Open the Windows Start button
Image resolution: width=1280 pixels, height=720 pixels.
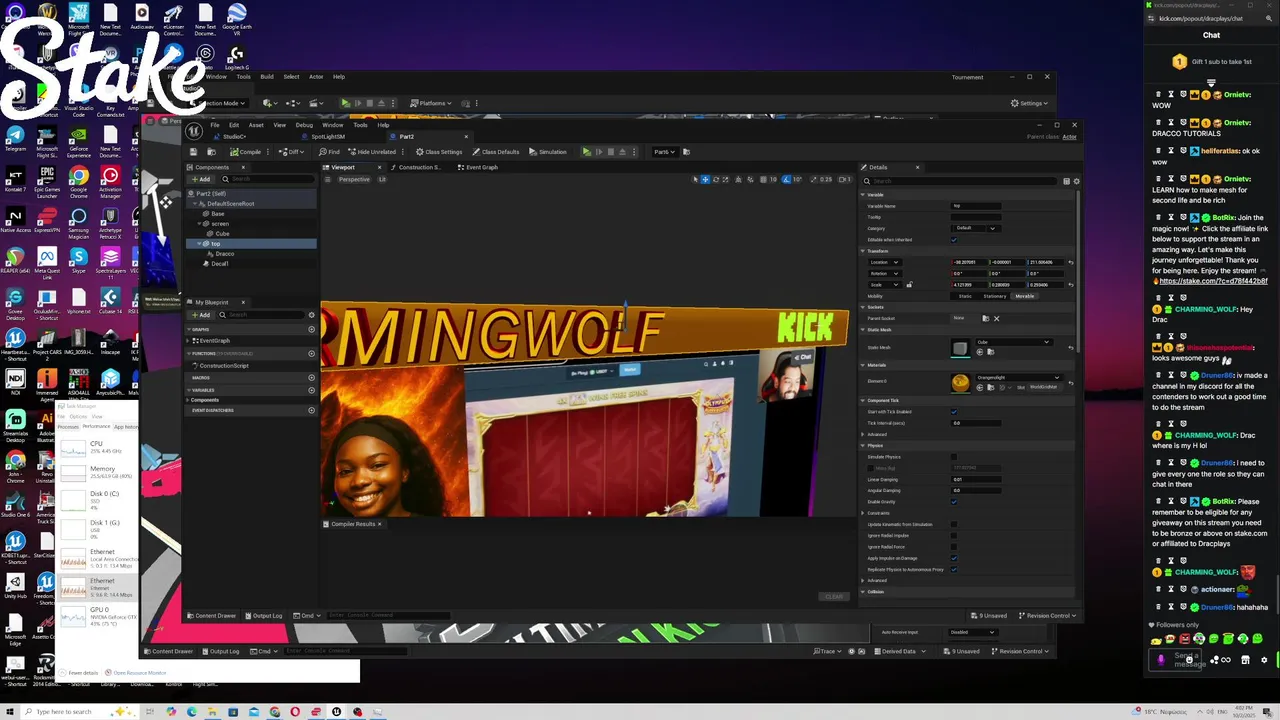12,711
